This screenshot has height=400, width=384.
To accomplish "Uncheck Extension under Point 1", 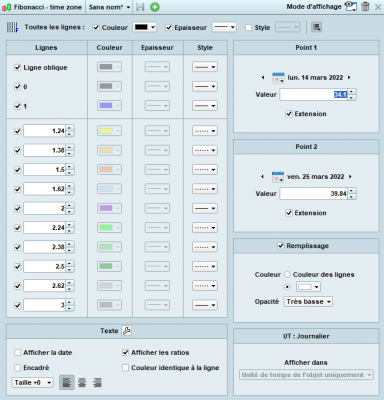I will click(289, 114).
